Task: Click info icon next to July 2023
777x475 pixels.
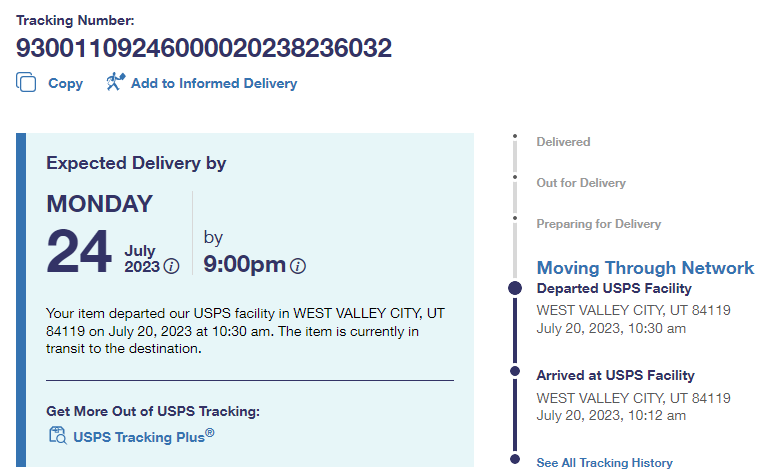Action: (x=171, y=266)
